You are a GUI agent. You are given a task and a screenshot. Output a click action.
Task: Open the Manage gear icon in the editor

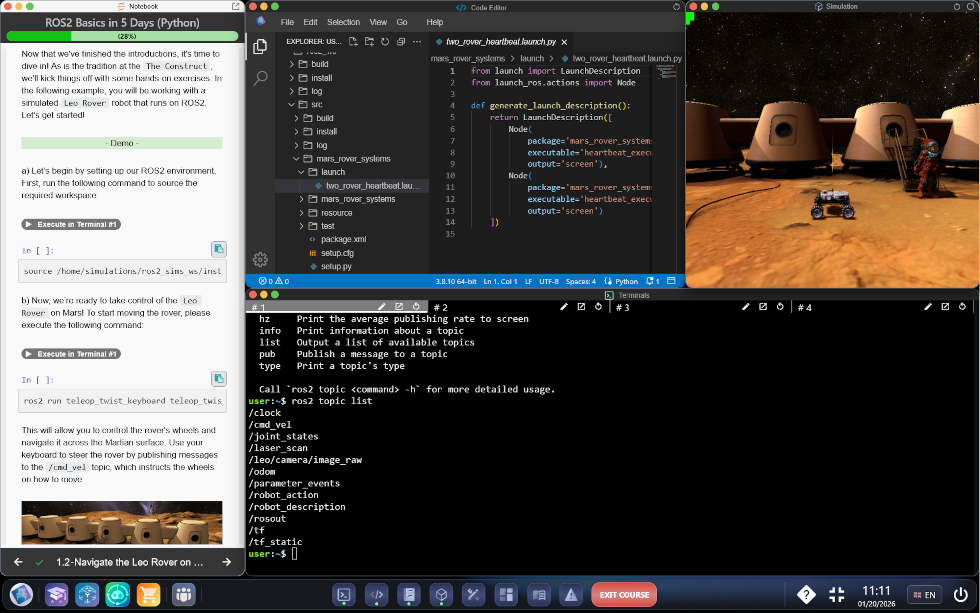point(260,259)
